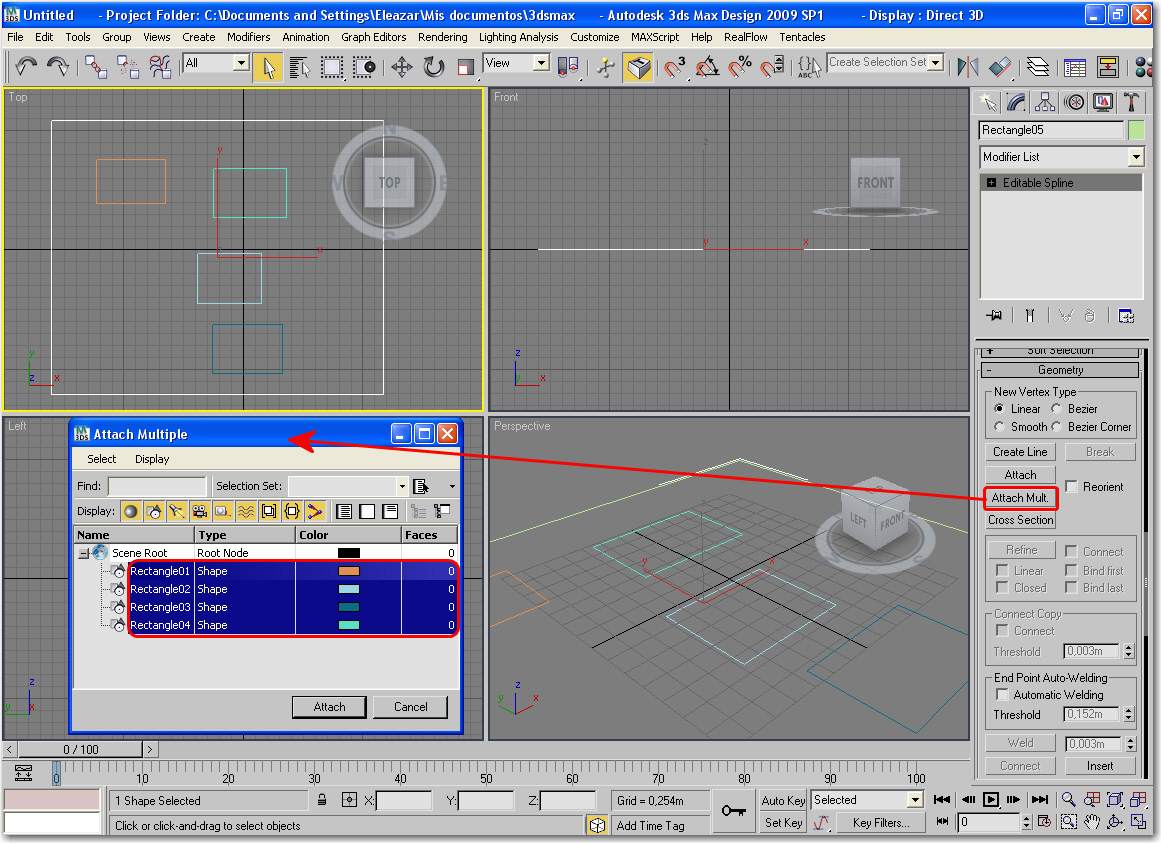Expand the Editable Spline stack entry
1161x843 pixels.
pyautogui.click(x=991, y=183)
